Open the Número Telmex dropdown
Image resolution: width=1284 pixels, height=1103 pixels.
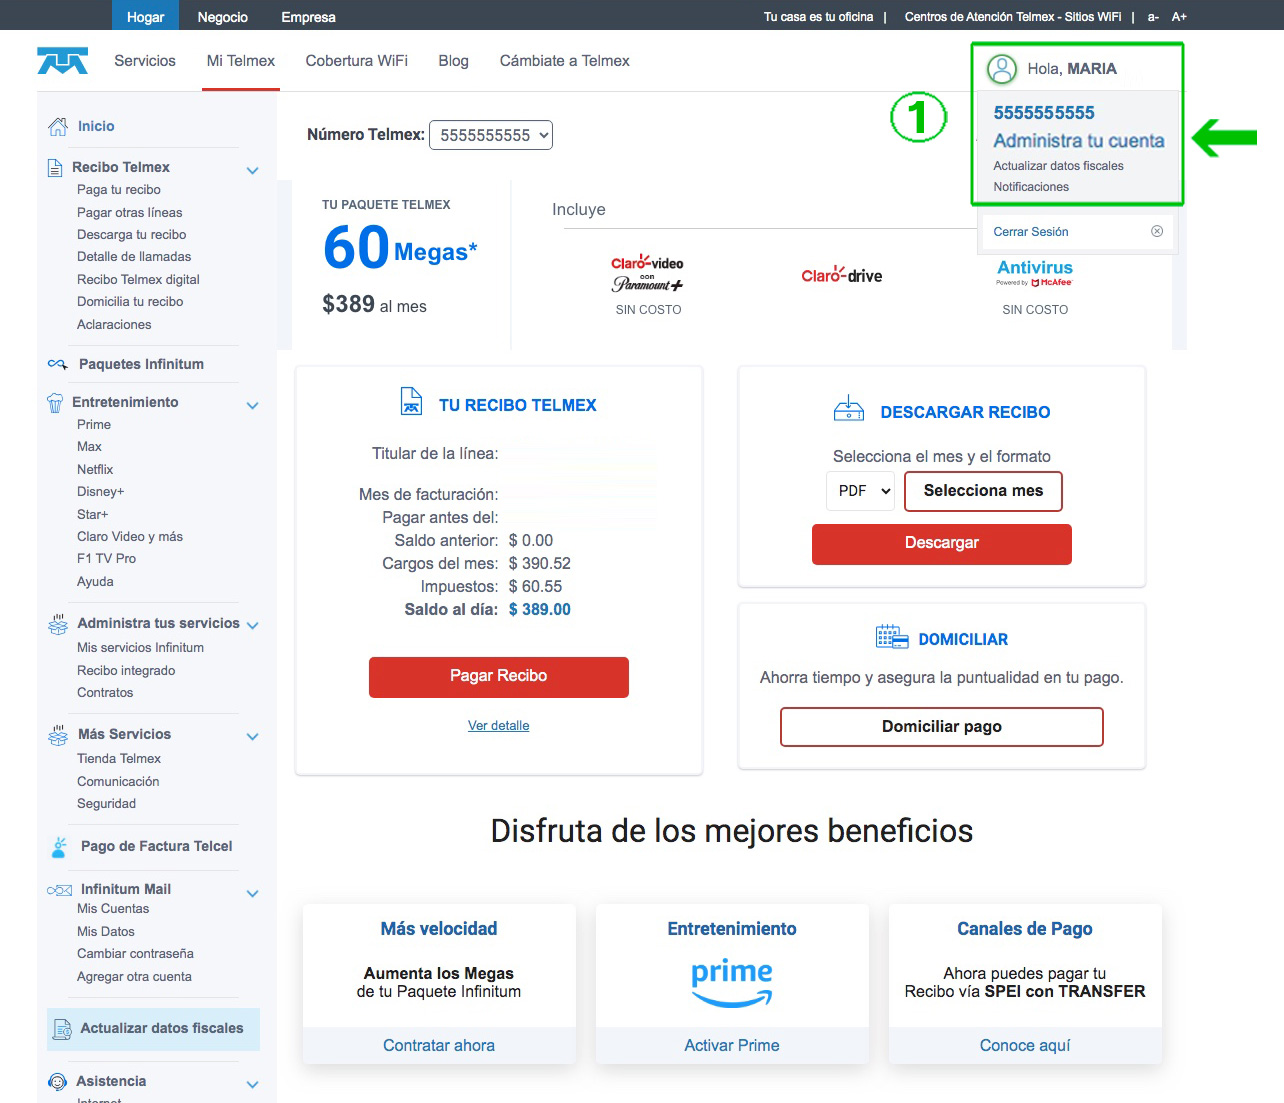point(491,135)
